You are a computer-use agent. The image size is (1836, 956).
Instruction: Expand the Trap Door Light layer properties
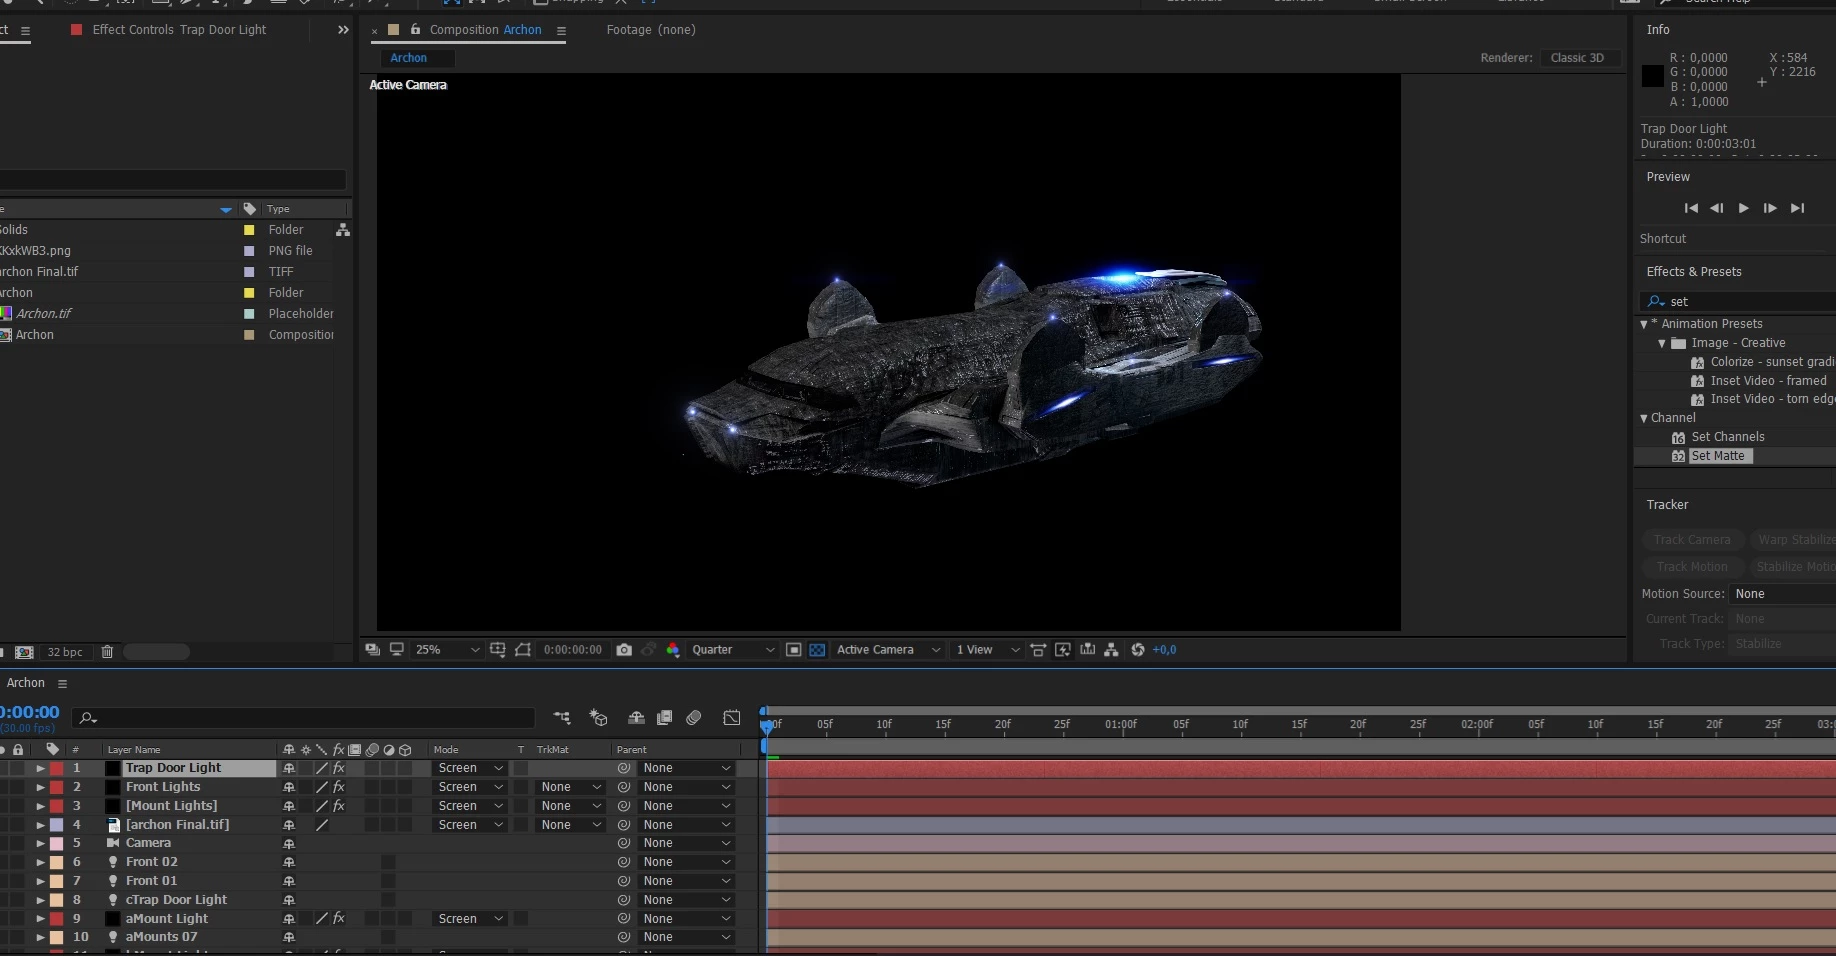point(41,768)
